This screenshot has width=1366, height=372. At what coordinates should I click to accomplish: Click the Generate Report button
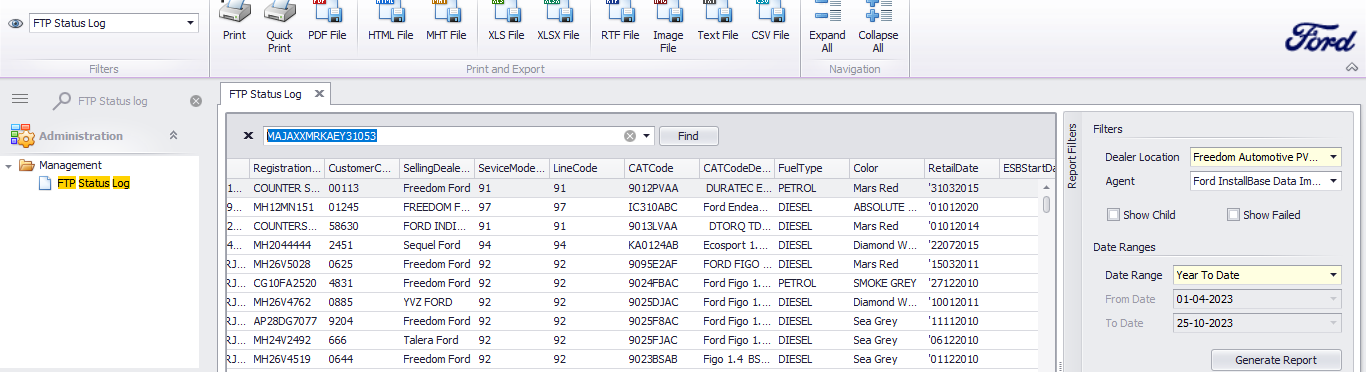pos(1276,360)
